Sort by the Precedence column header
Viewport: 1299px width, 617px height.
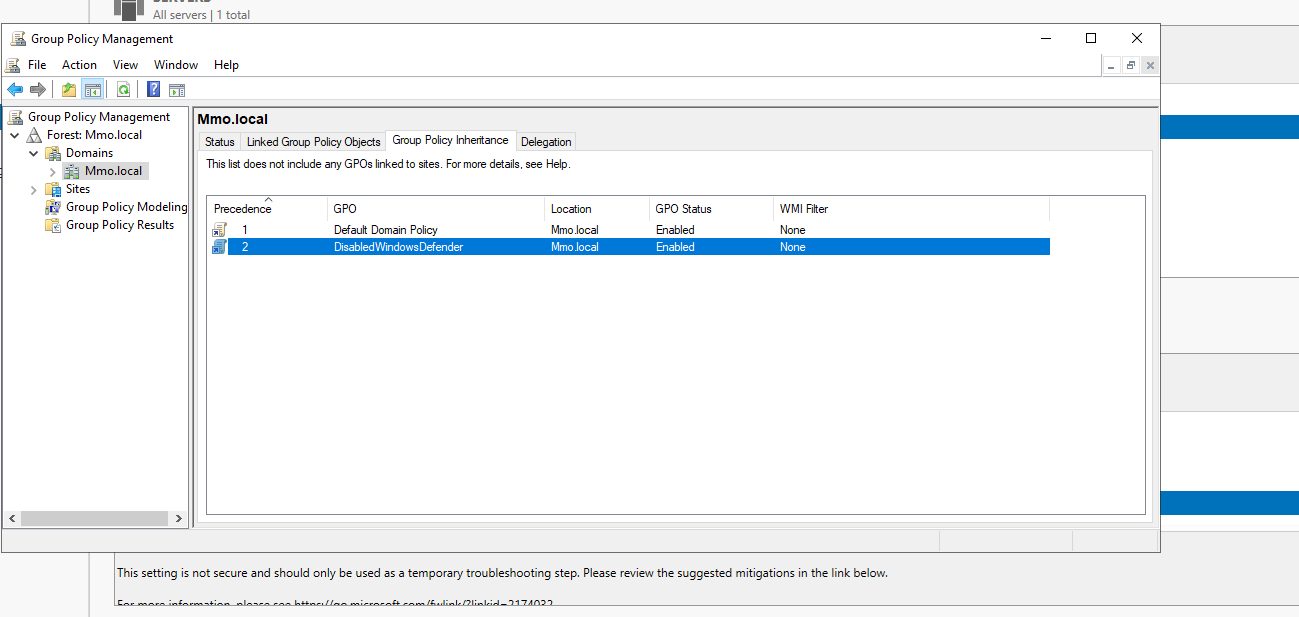pos(268,209)
